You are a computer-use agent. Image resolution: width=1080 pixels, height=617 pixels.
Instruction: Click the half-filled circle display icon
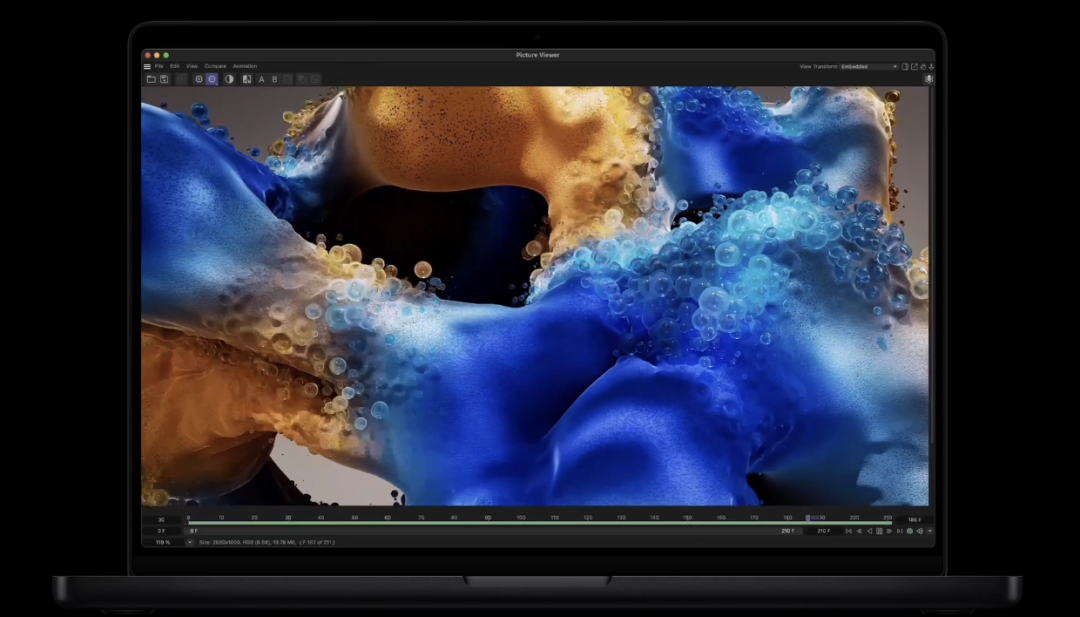(x=229, y=79)
